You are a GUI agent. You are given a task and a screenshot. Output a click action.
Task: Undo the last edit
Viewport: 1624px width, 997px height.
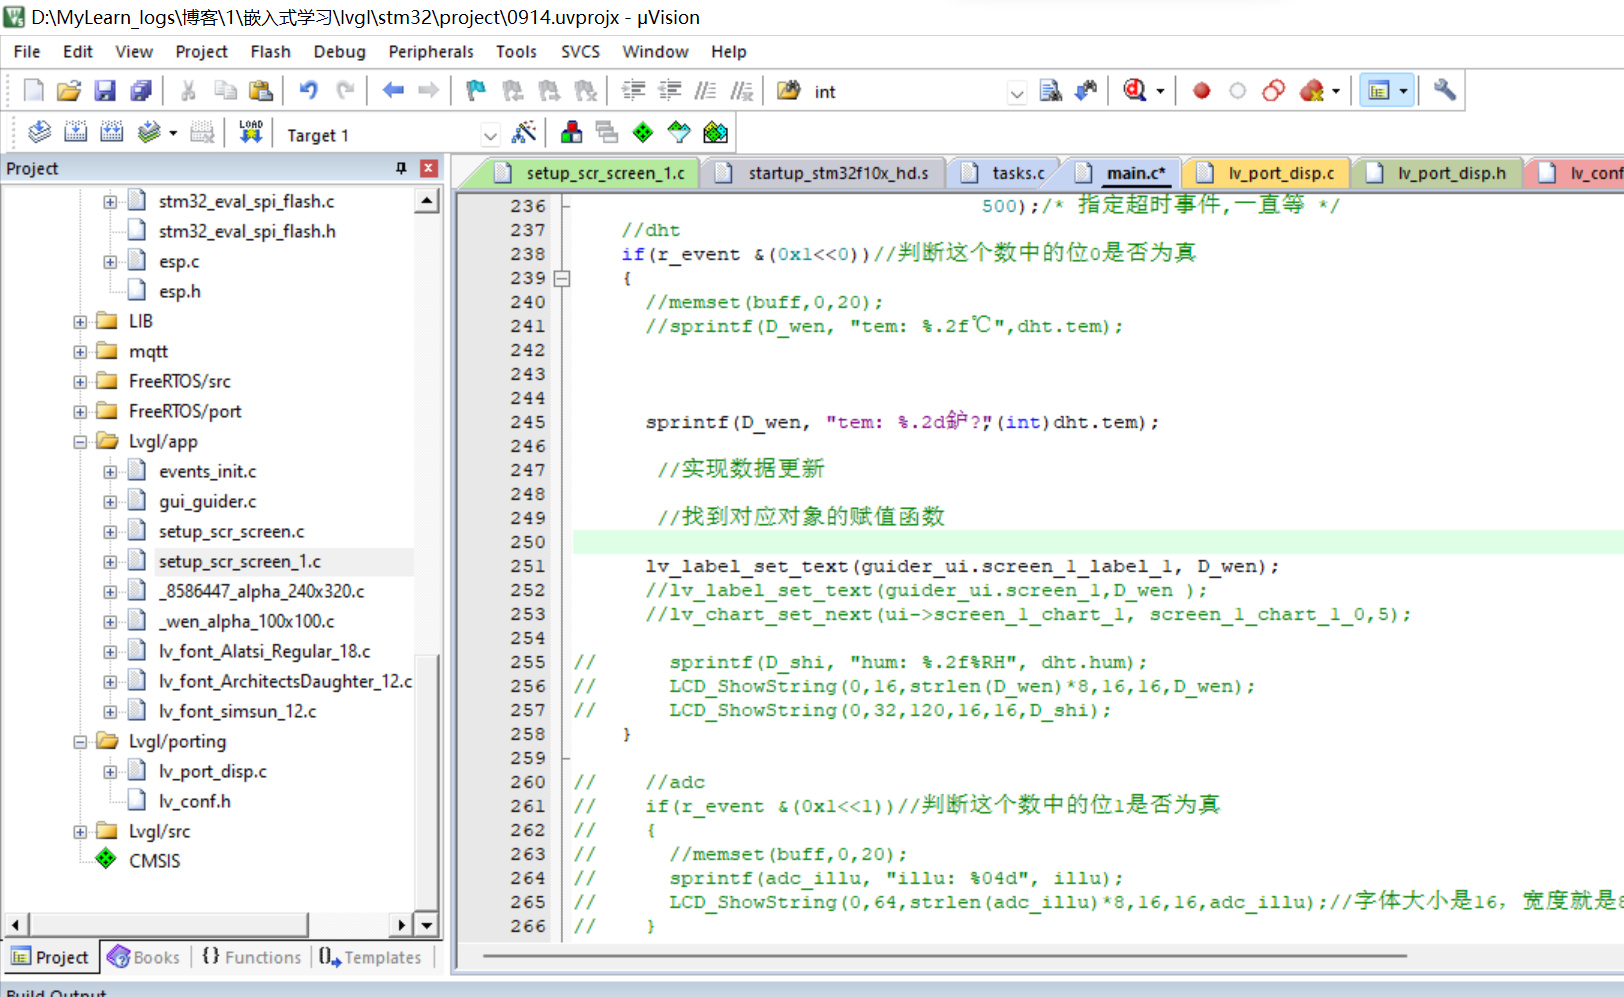[x=309, y=91]
